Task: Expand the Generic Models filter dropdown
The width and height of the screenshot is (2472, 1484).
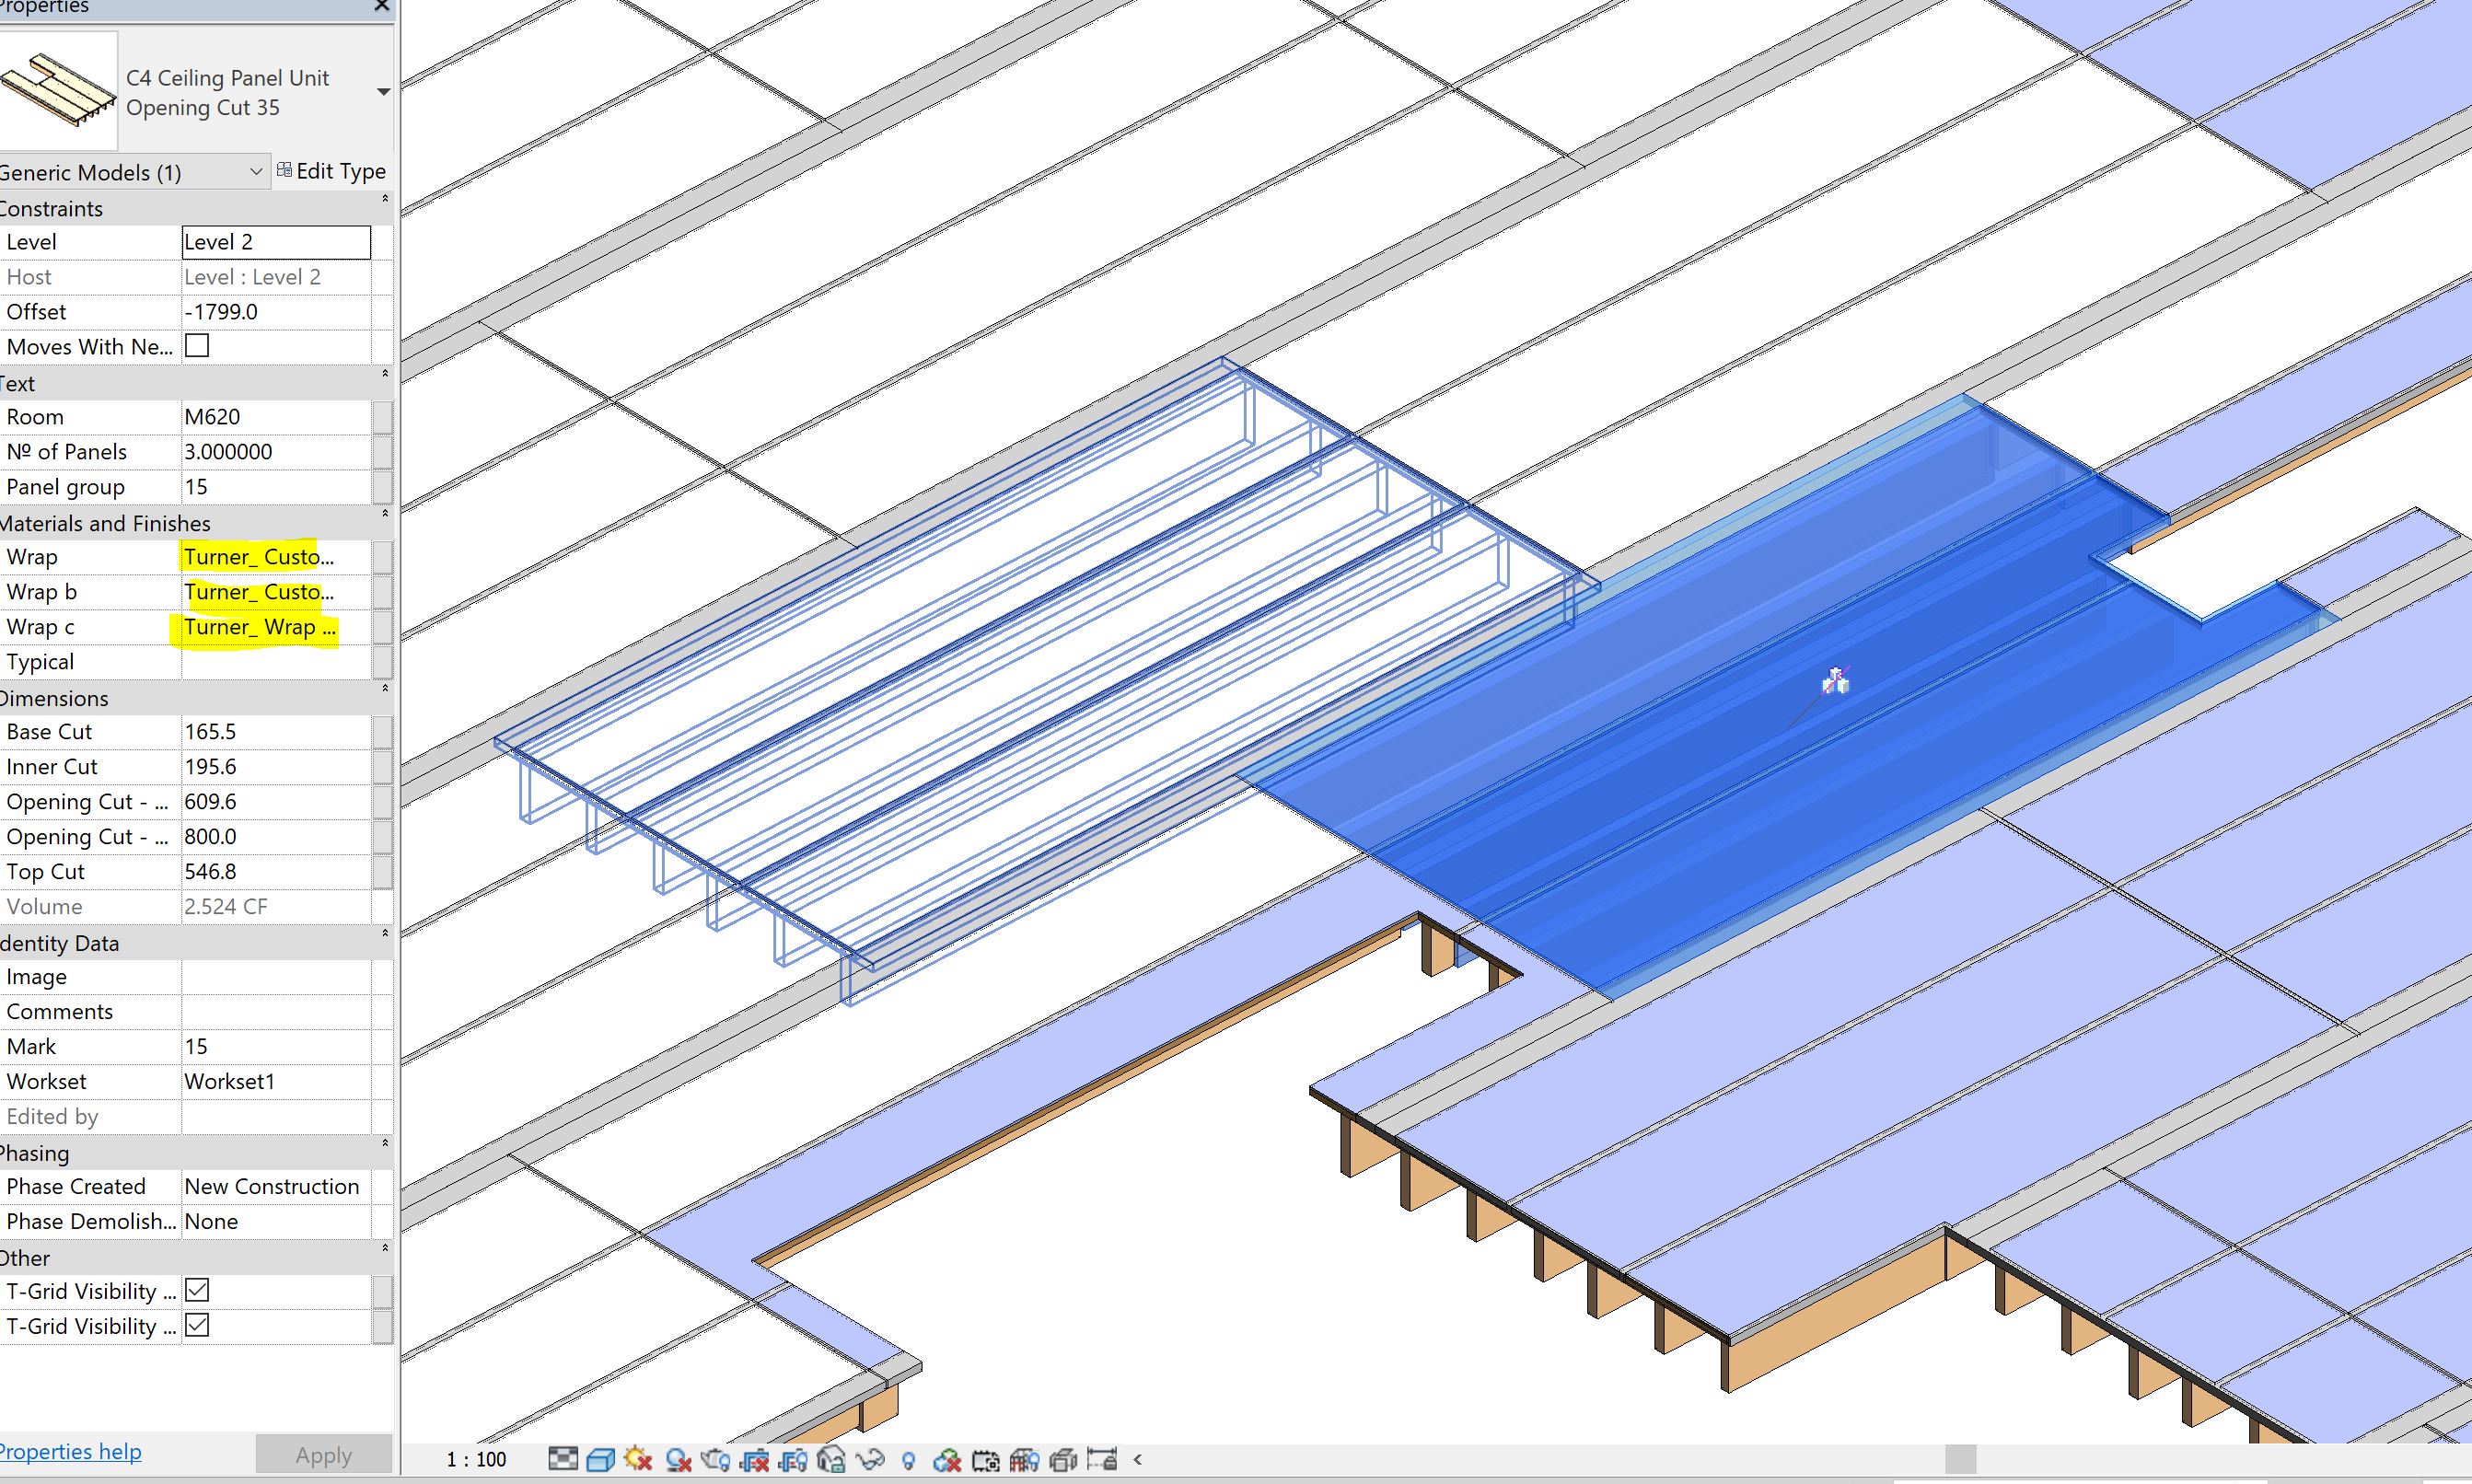Action: point(255,172)
